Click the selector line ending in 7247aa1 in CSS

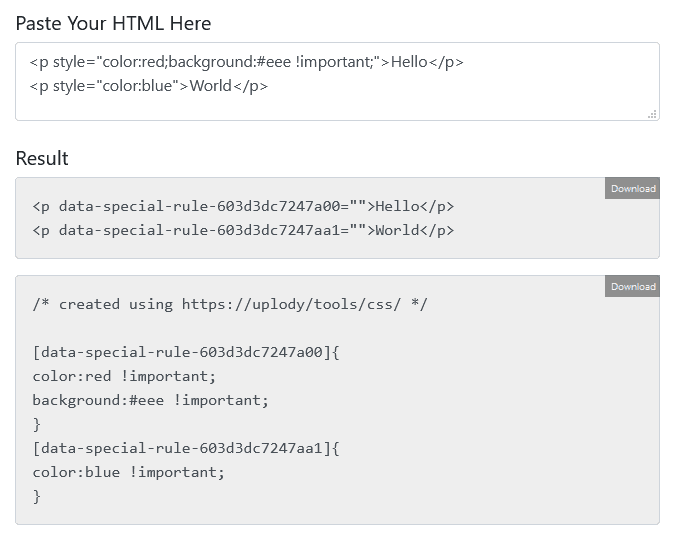[x=187, y=448]
